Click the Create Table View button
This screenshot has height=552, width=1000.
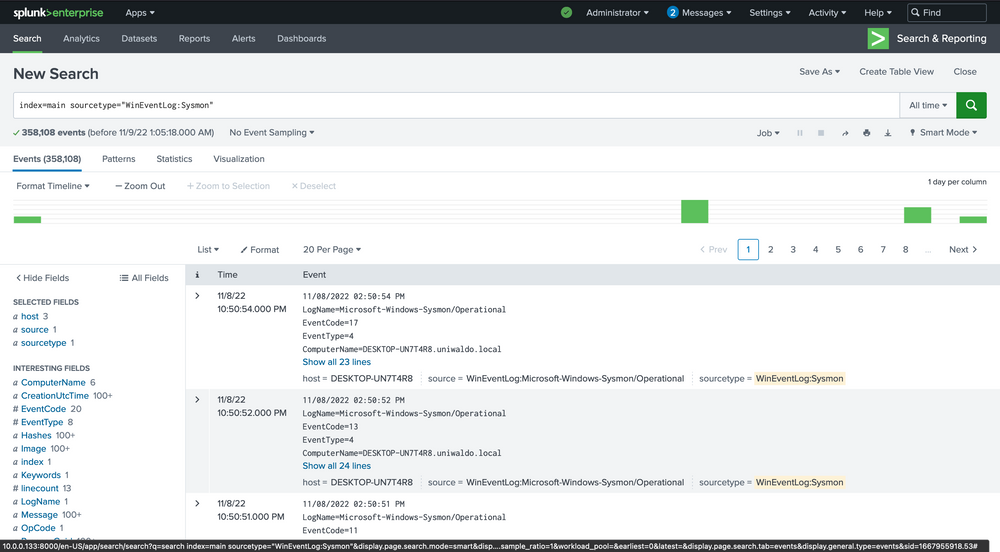click(x=896, y=72)
